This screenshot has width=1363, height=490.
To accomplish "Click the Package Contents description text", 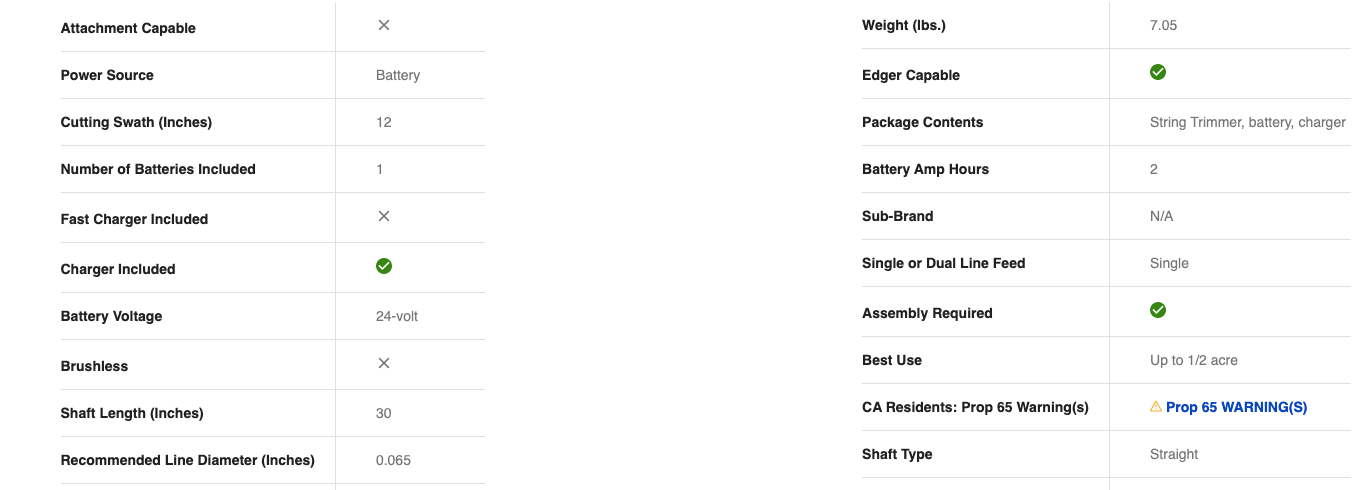I will [x=1248, y=122].
